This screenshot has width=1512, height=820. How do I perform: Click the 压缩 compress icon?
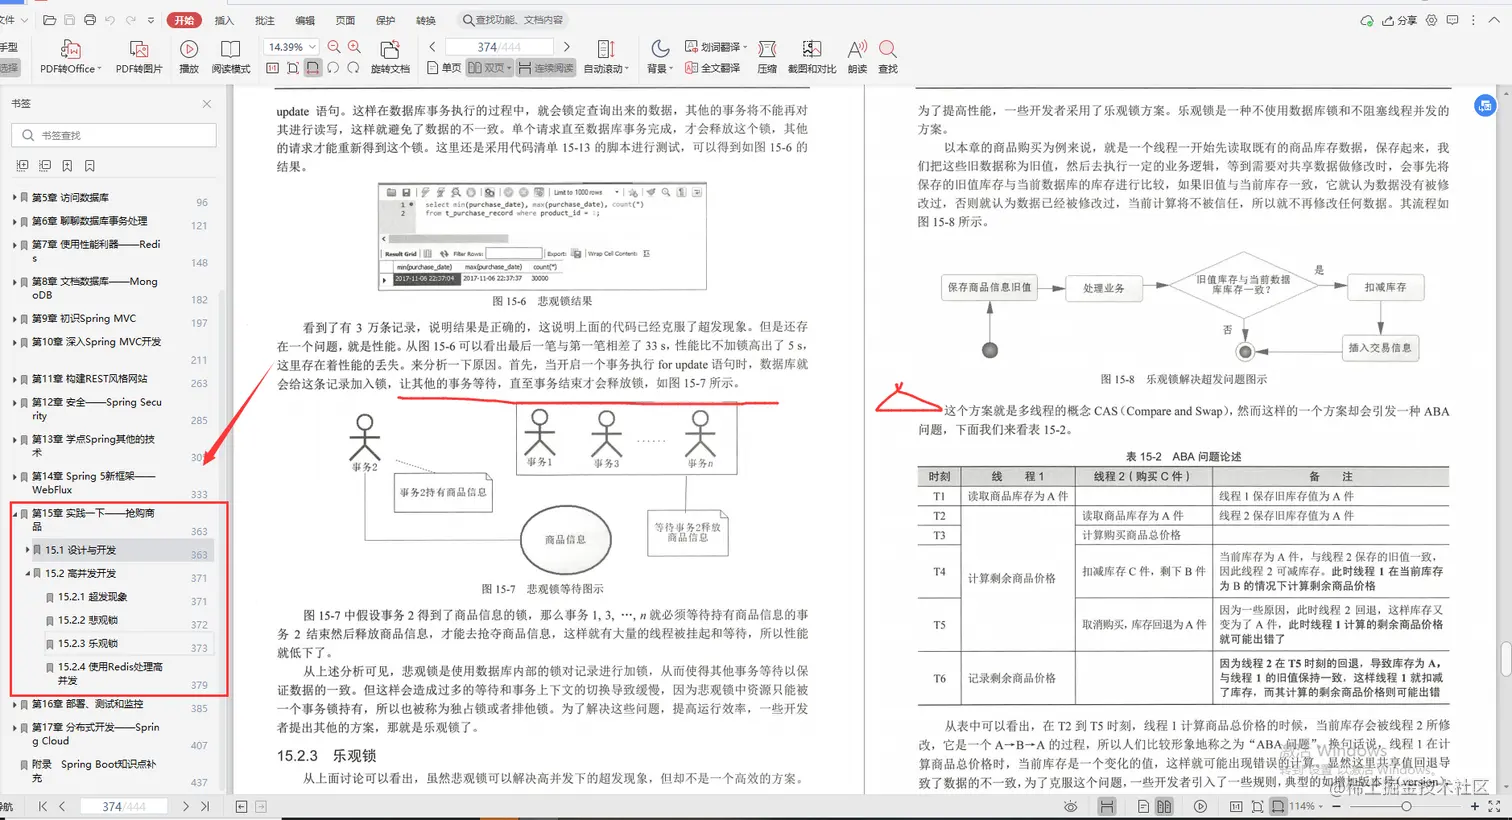click(767, 49)
